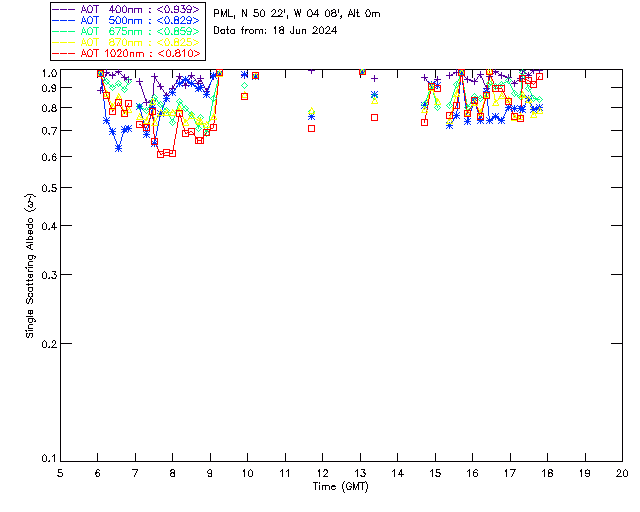
Task: Click the 20 hour x-axis label
Action: [x=622, y=473]
